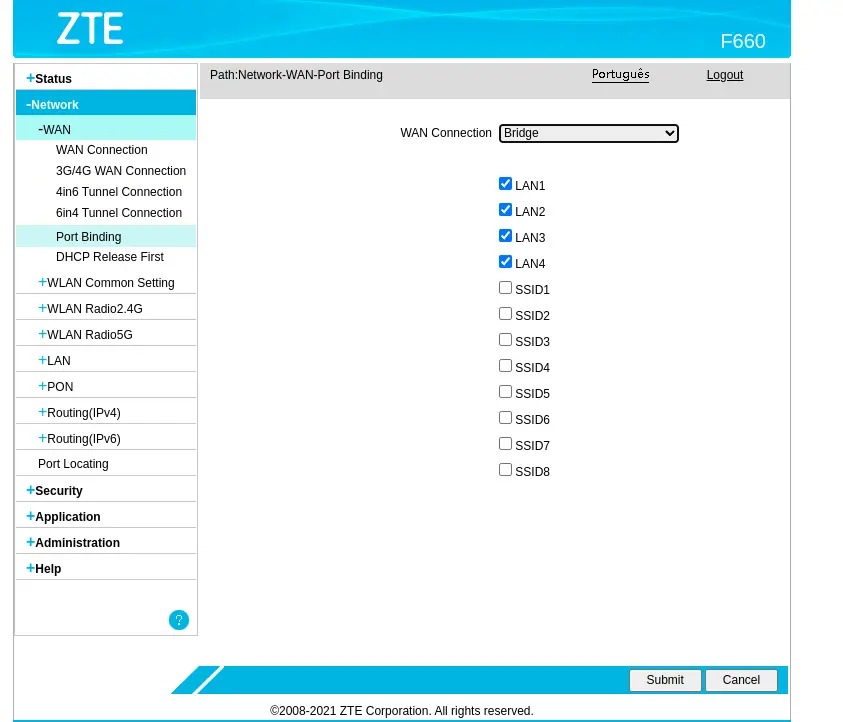Image resolution: width=843 pixels, height=722 pixels.
Task: Expand the Application menu section
Action: coord(63,517)
